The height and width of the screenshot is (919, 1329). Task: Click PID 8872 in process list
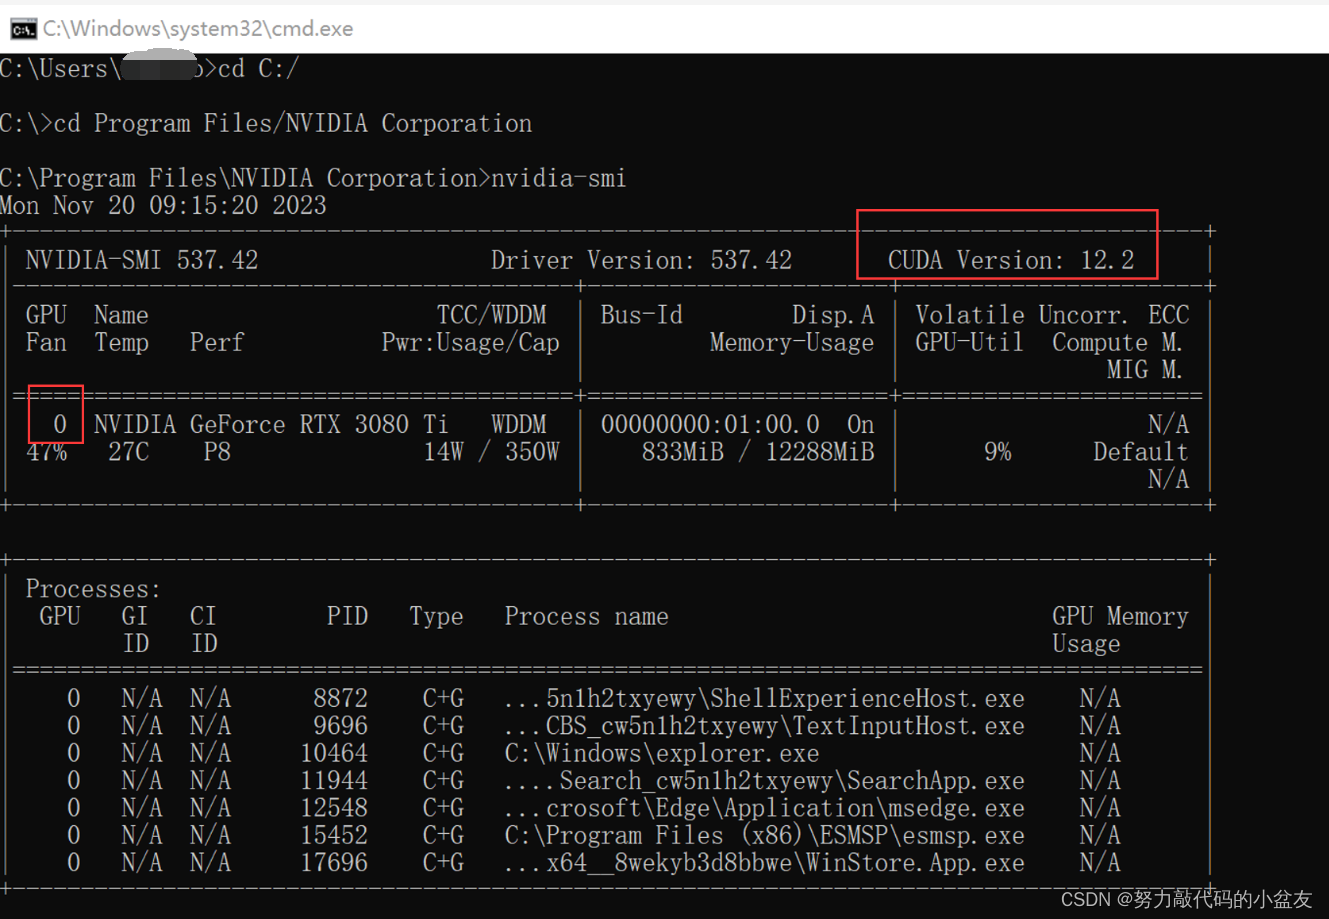(x=340, y=698)
